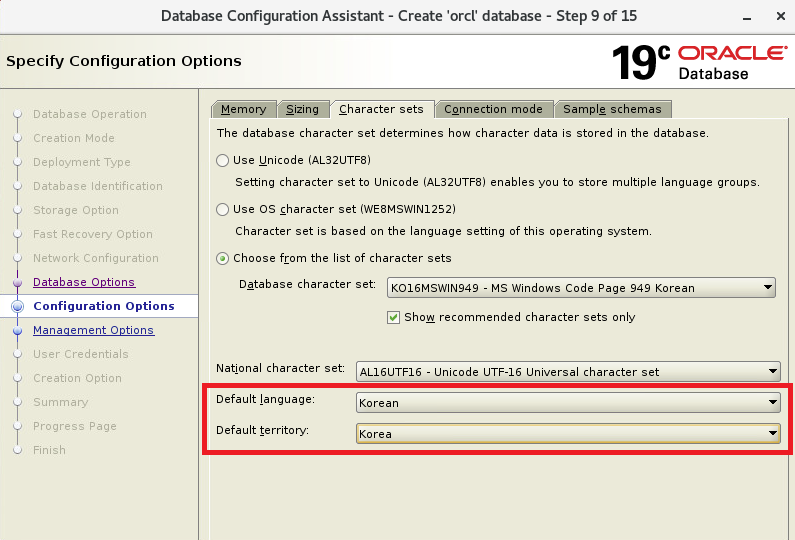The image size is (795, 540).
Task: Go to the Database Options step link
Action: pyautogui.click(x=84, y=282)
